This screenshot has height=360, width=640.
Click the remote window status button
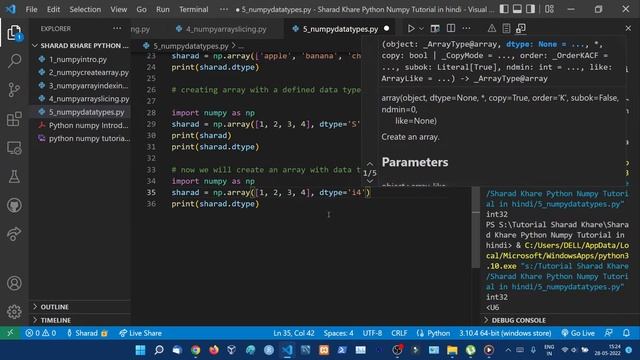10,333
